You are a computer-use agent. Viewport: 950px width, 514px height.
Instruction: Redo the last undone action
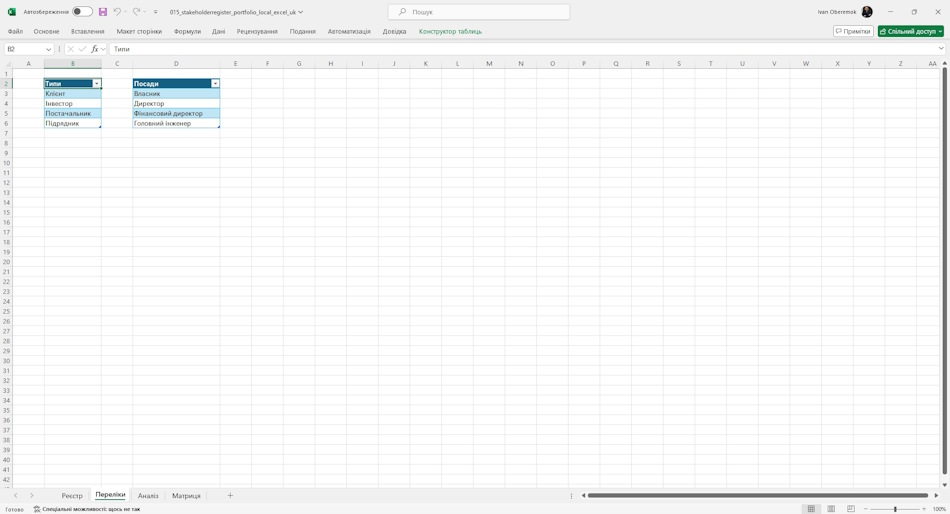tap(136, 12)
